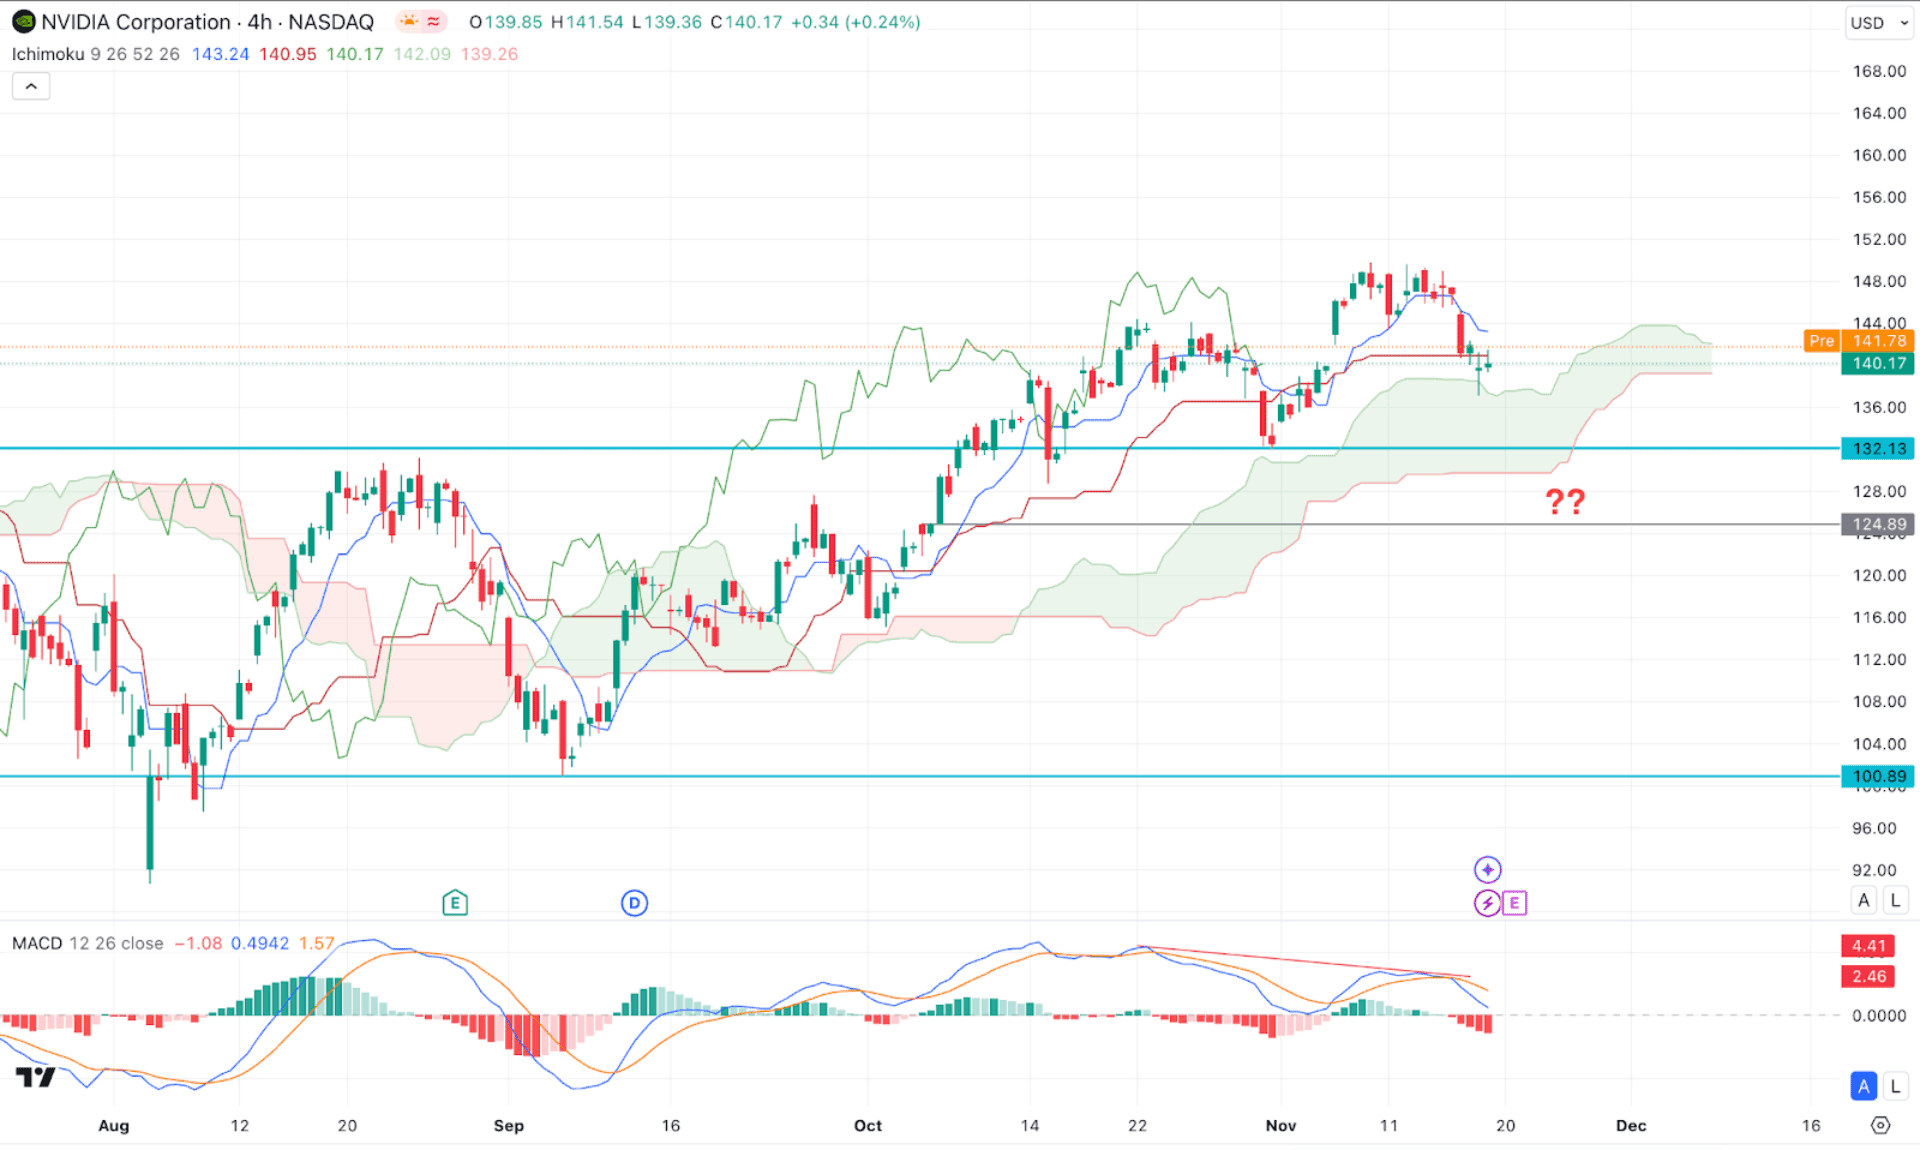Click the red ?? text annotation
Viewport: 1920px width, 1150px height.
pyautogui.click(x=1565, y=501)
